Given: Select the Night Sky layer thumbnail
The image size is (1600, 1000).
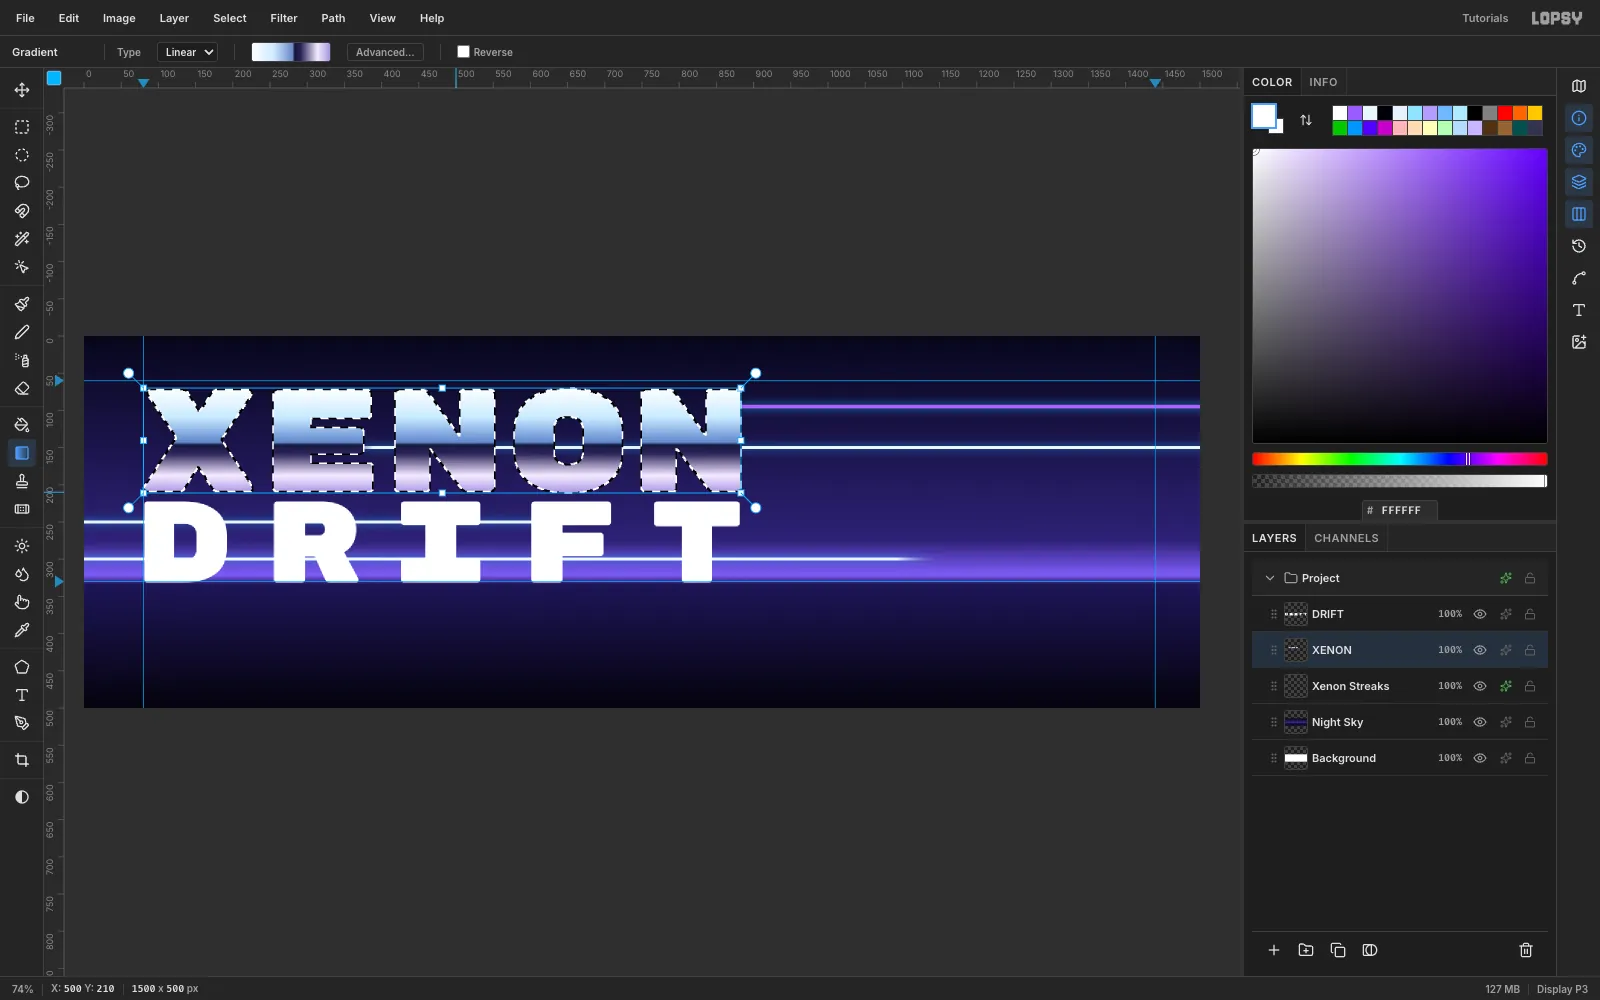Looking at the screenshot, I should 1296,722.
